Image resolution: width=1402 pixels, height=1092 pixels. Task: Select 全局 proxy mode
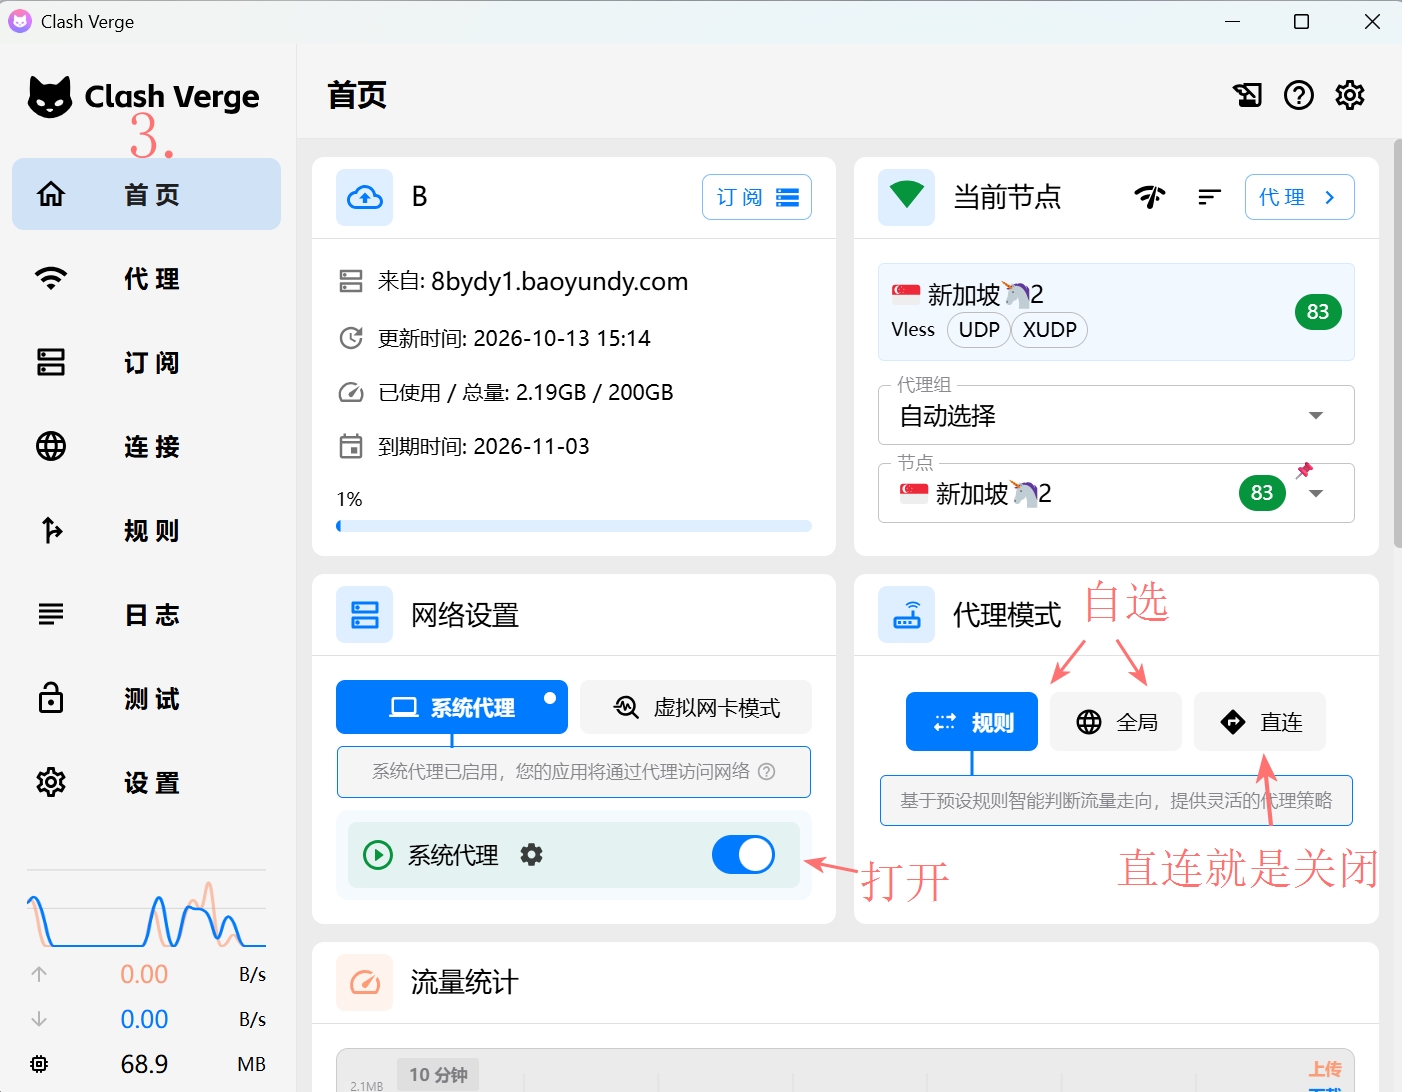click(1116, 722)
